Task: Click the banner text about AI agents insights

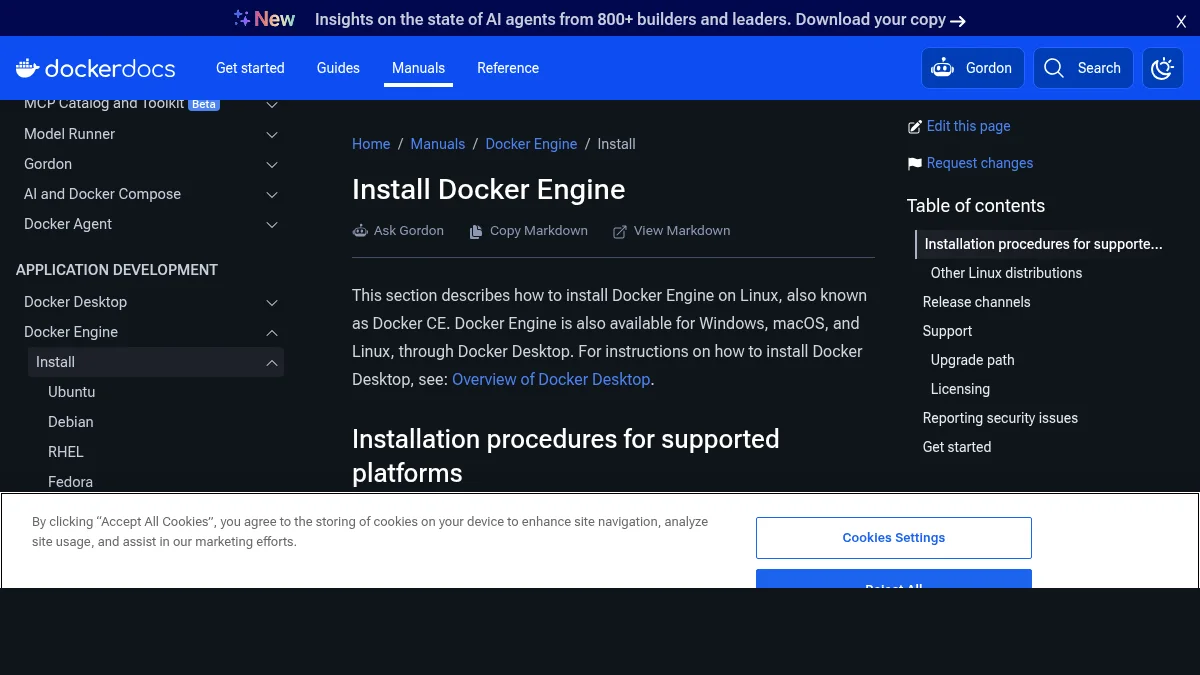Action: pyautogui.click(x=630, y=19)
